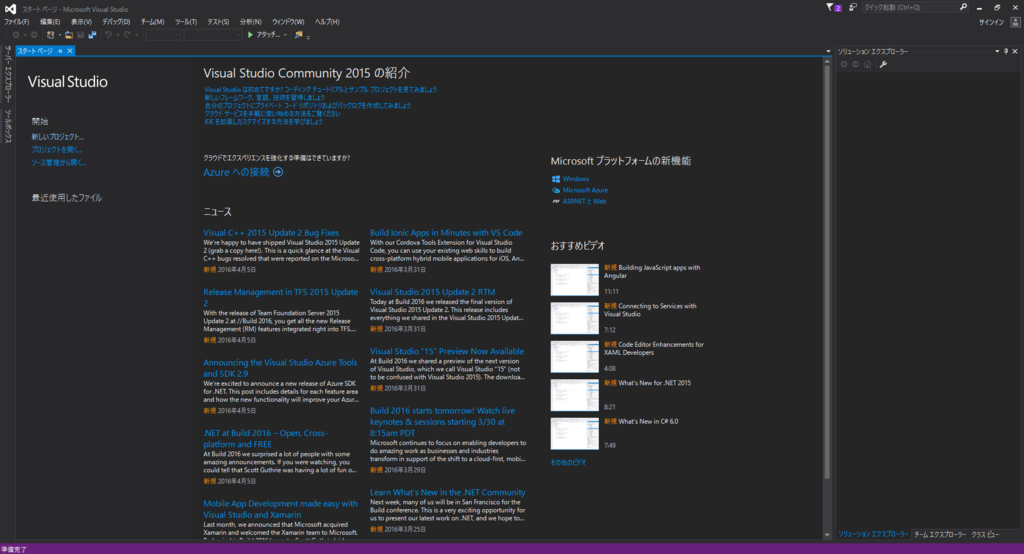Open the ツール(T) menu
This screenshot has width=1024, height=554.
(x=185, y=22)
